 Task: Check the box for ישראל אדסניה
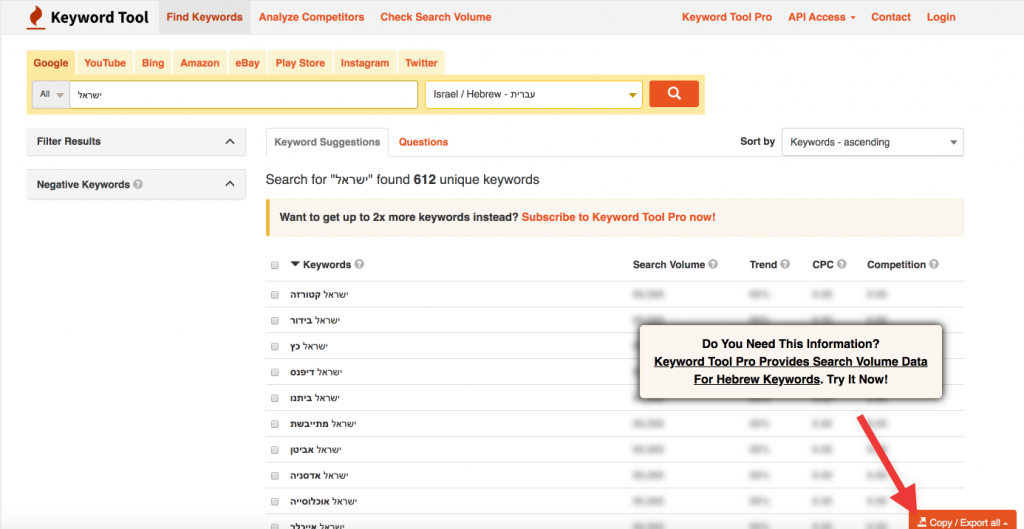point(275,476)
